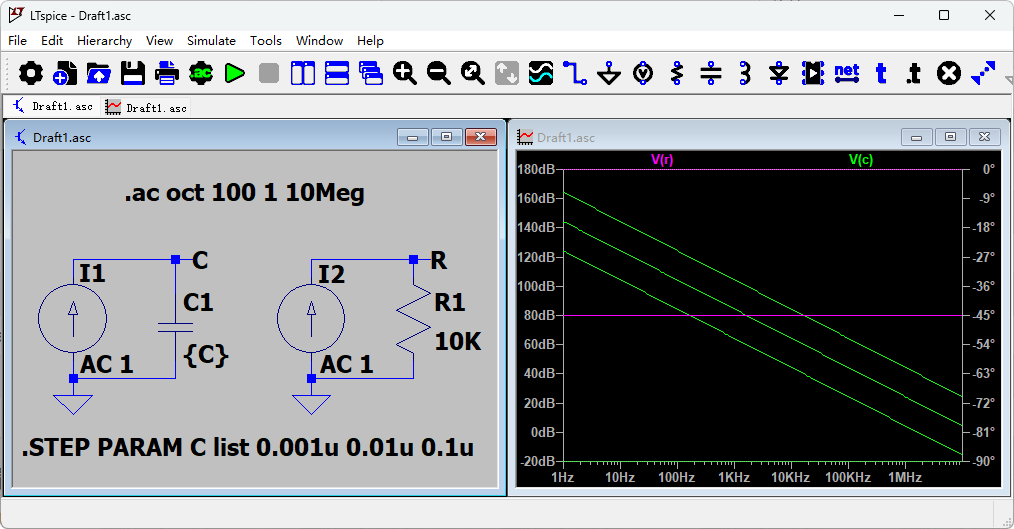
Task: Save the schematic with the floppy icon
Action: 133,73
